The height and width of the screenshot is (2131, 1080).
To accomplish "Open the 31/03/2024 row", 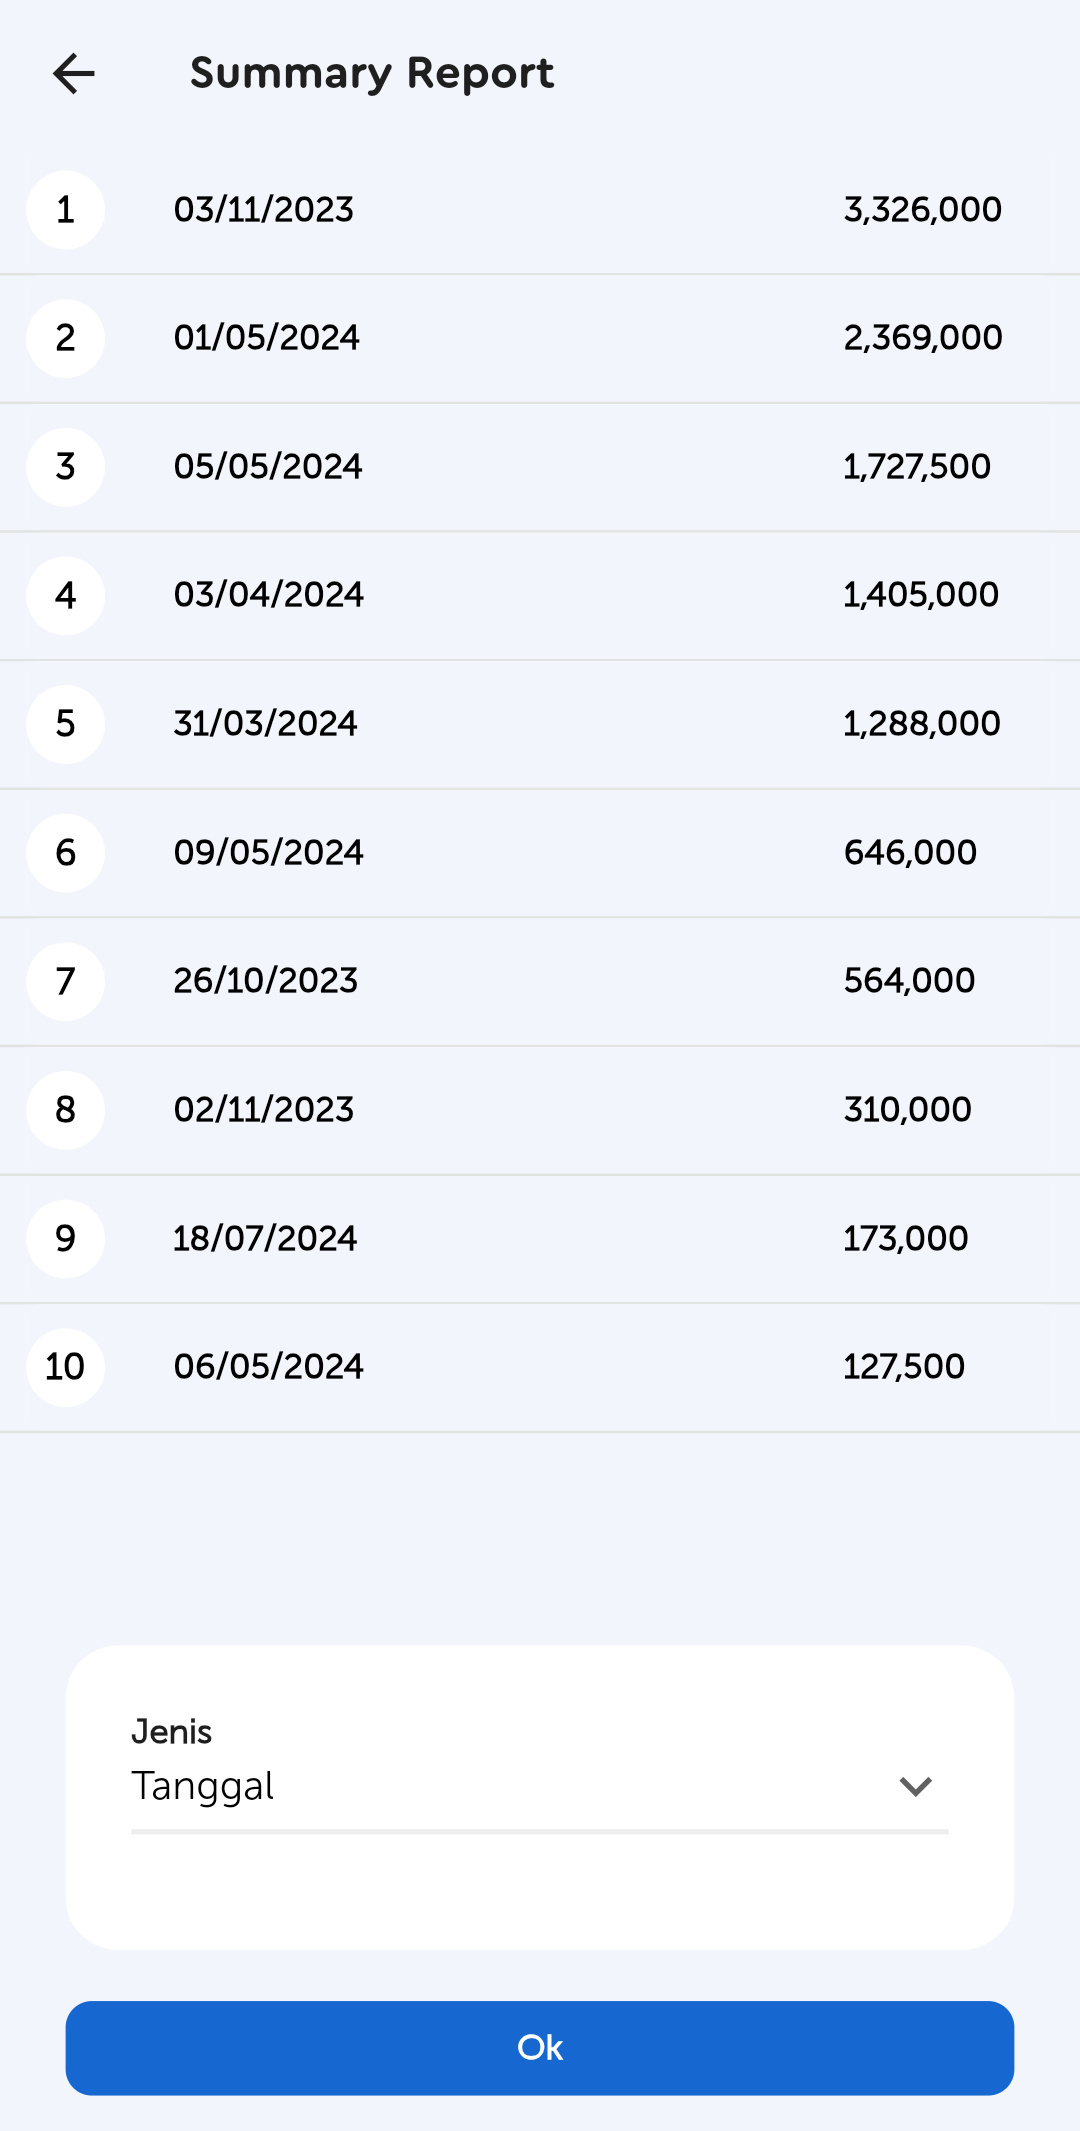I will pyautogui.click(x=266, y=724).
